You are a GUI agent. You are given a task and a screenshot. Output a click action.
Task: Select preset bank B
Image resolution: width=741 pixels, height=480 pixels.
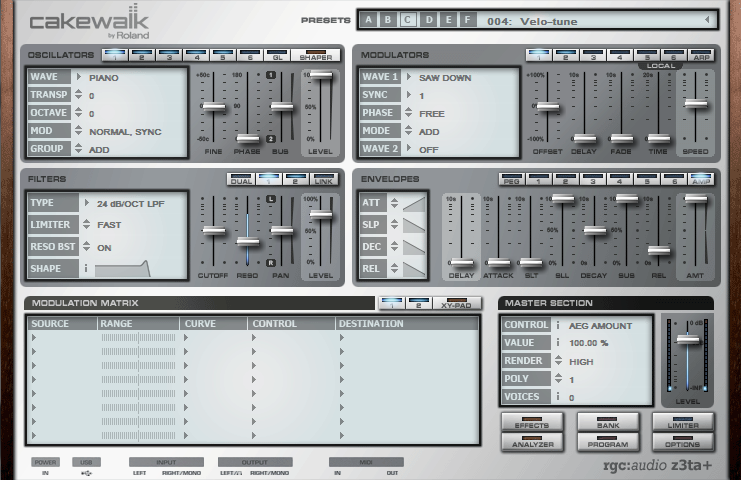pyautogui.click(x=388, y=20)
